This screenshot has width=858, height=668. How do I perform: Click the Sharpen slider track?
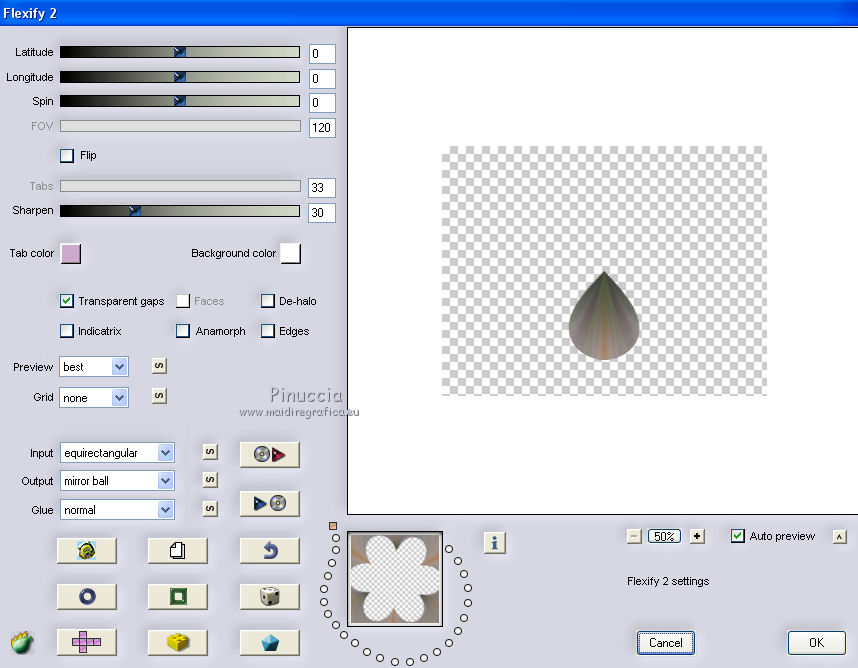[x=180, y=211]
